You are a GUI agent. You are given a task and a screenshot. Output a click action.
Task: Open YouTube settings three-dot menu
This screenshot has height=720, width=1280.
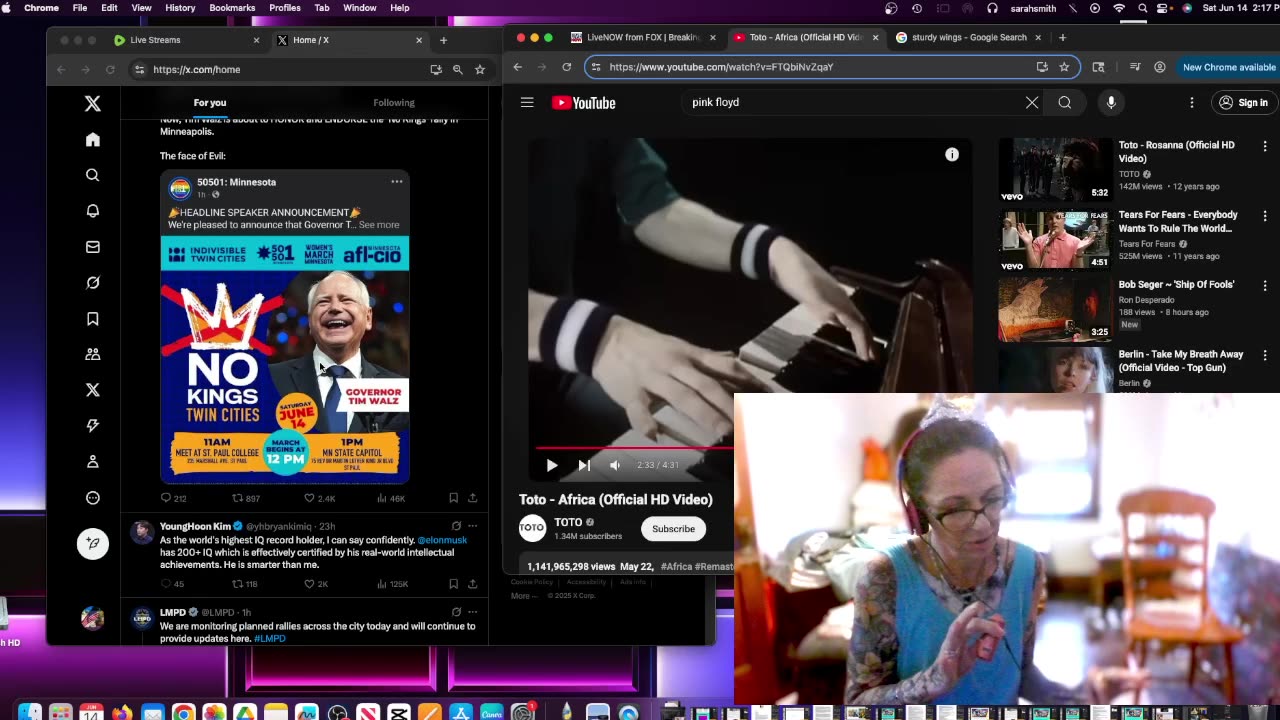coord(1192,102)
